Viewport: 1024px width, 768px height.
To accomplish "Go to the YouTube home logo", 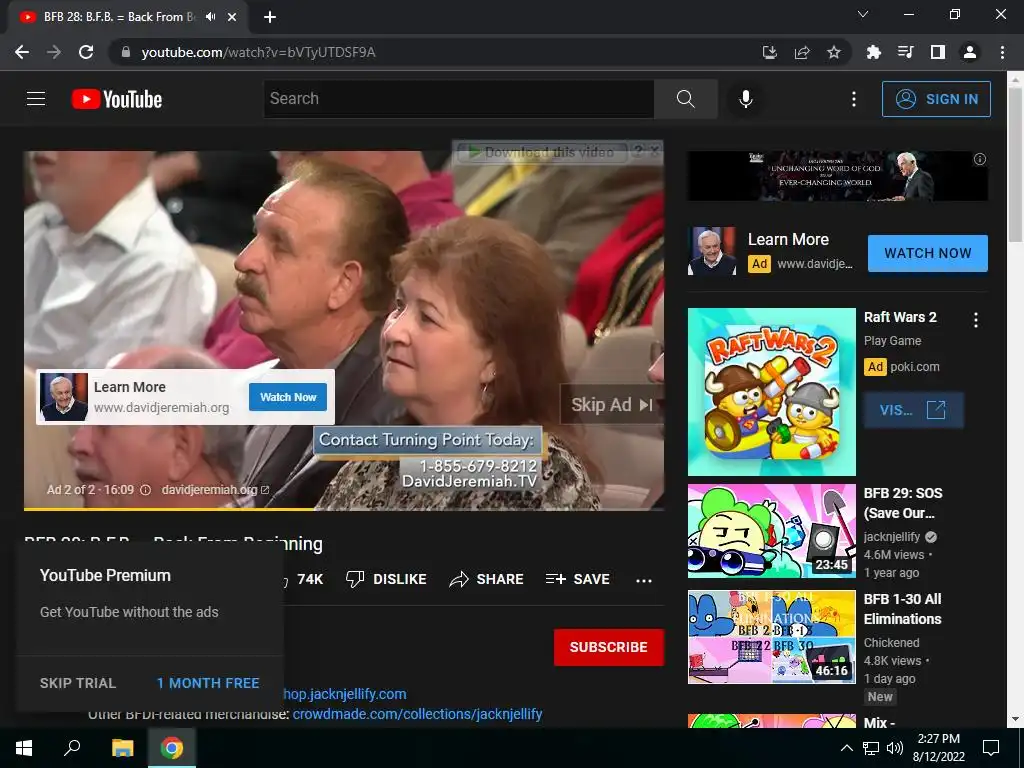I will 117,99.
